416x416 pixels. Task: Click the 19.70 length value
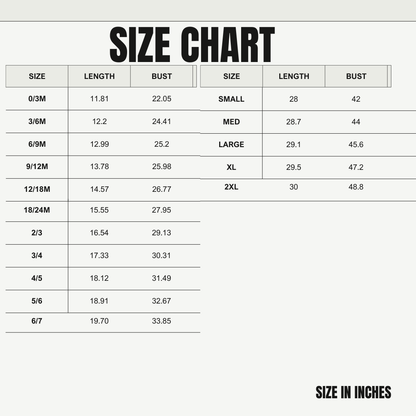pyautogui.click(x=99, y=321)
